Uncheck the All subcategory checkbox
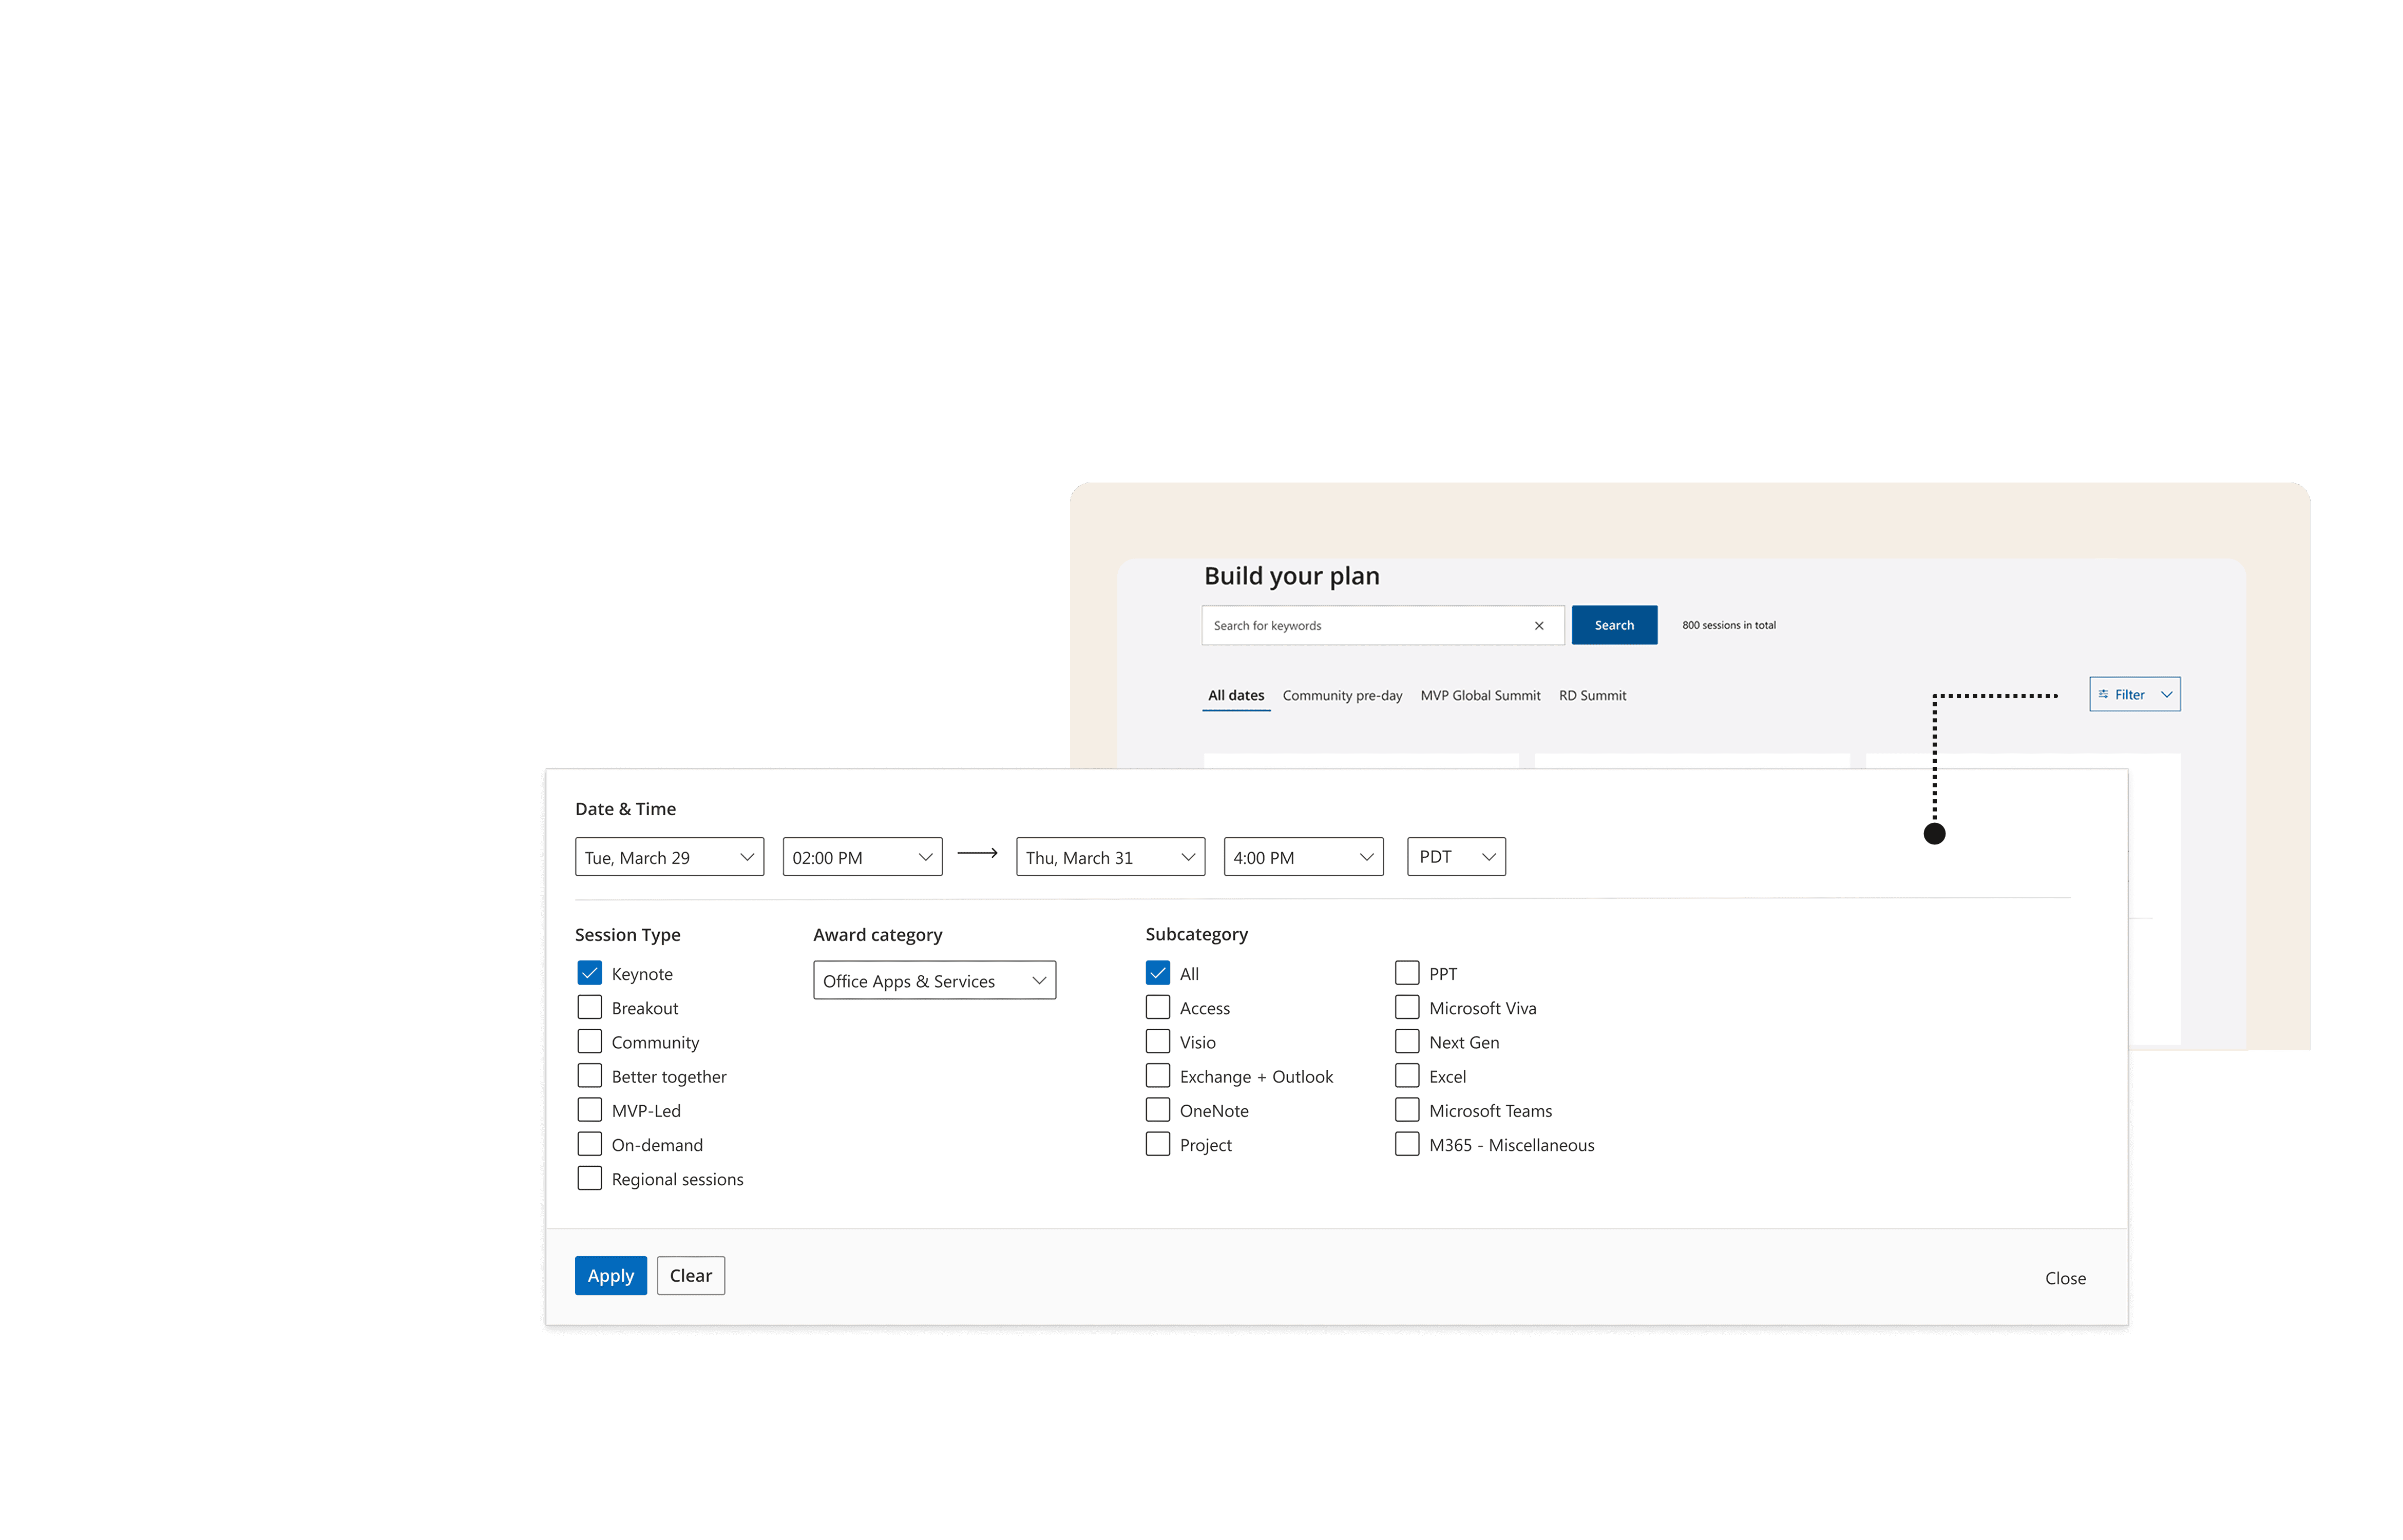 tap(1158, 973)
